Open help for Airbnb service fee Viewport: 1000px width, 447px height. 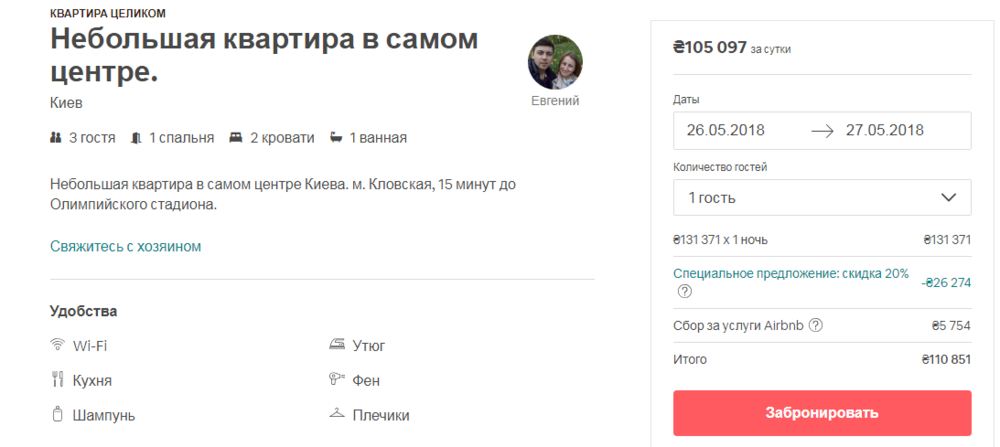click(x=816, y=325)
